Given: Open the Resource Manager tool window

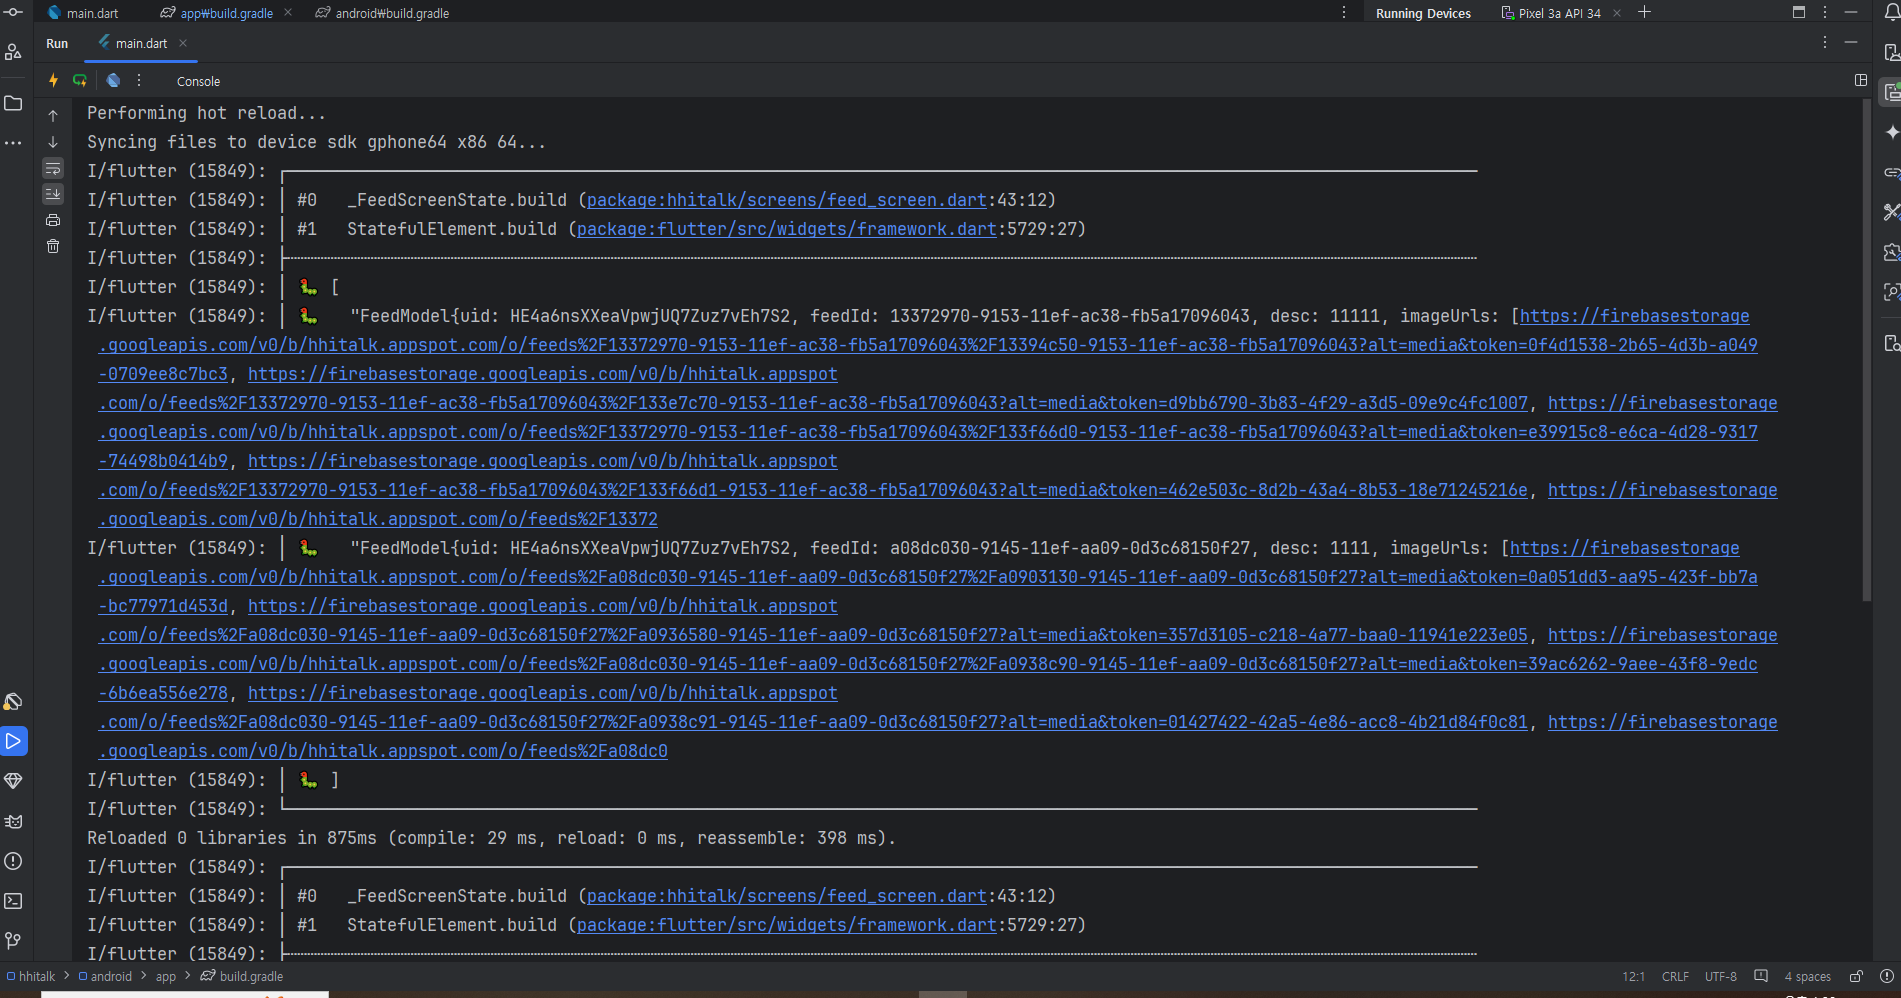Looking at the screenshot, I should coord(13,52).
